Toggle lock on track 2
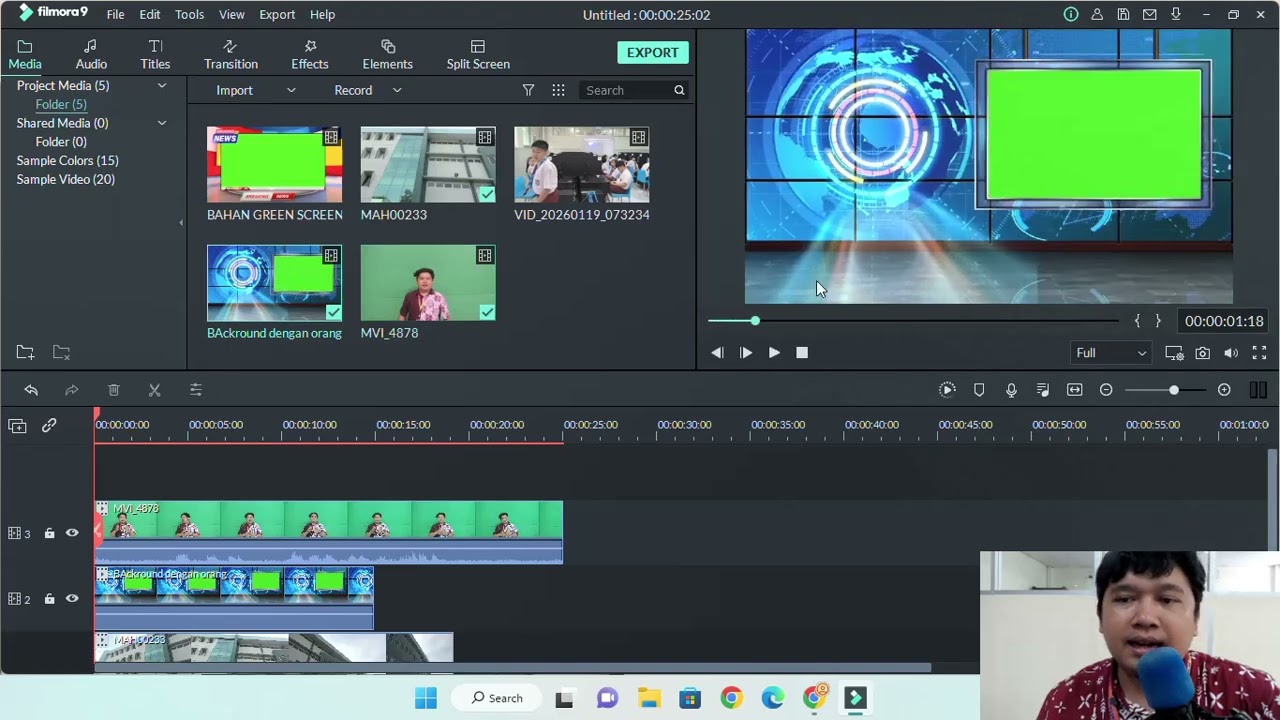This screenshot has width=1280, height=720. point(49,599)
